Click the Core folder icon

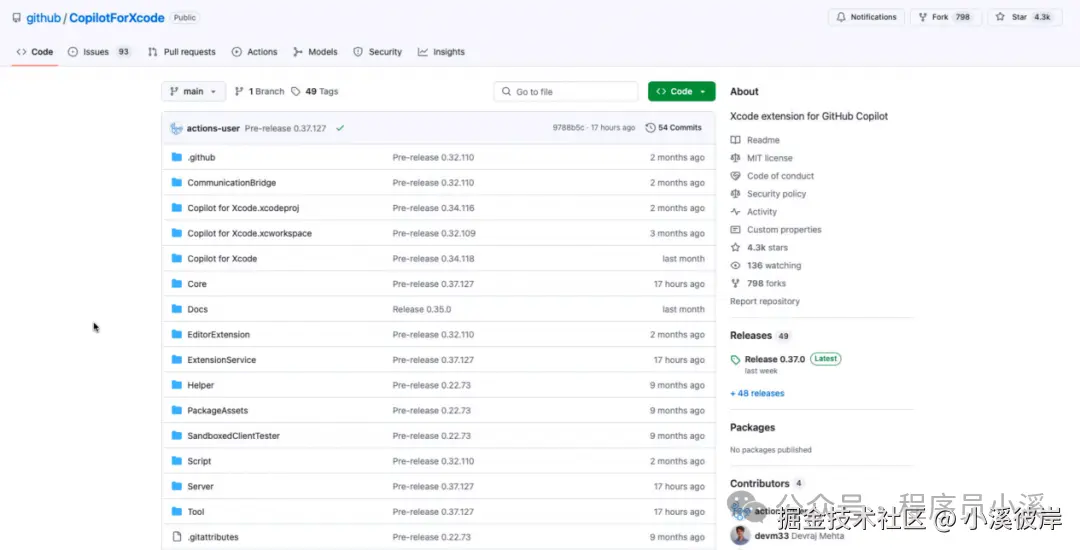(176, 284)
